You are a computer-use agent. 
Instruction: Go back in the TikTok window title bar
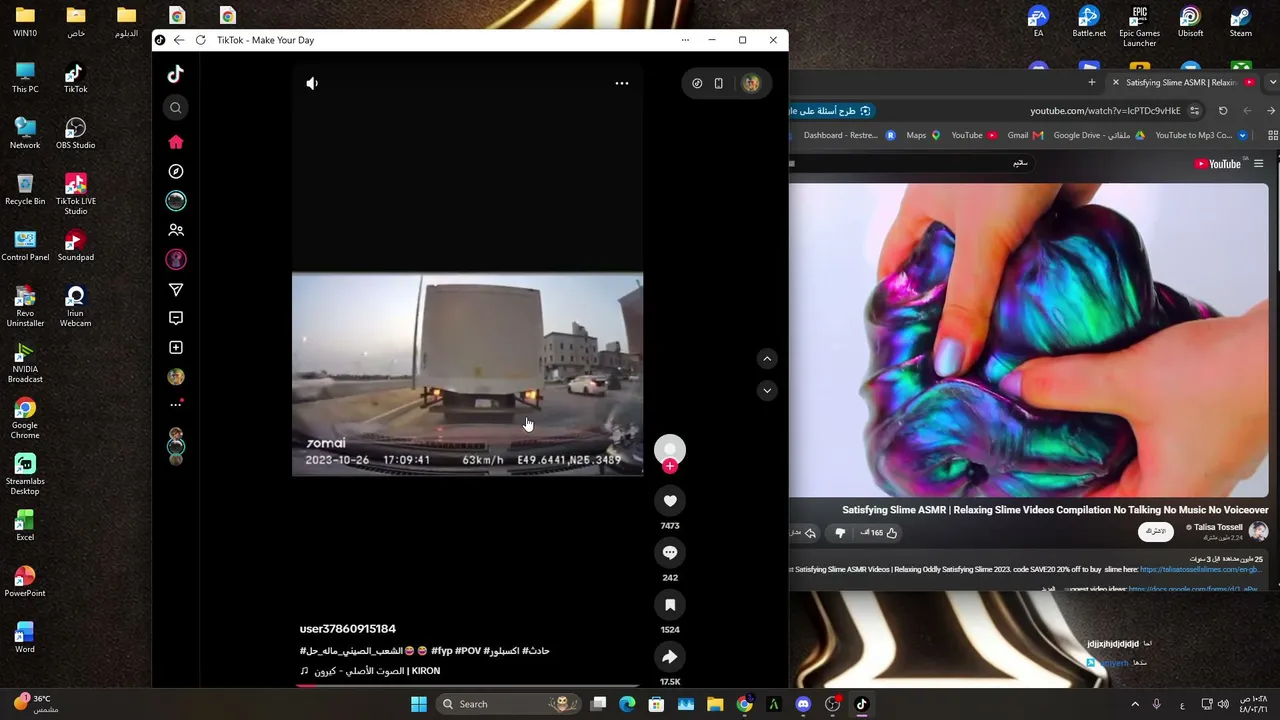(179, 40)
